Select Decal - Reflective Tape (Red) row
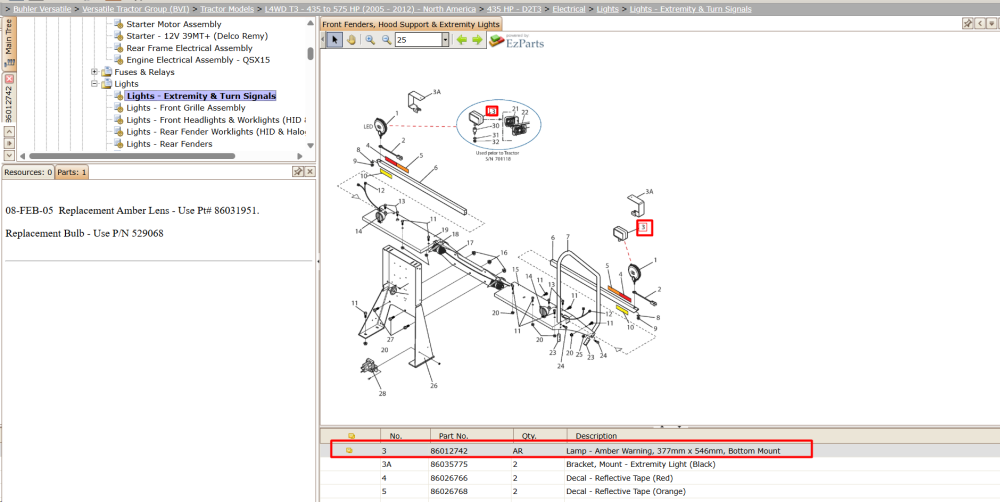The height and width of the screenshot is (502, 1000). [658, 478]
